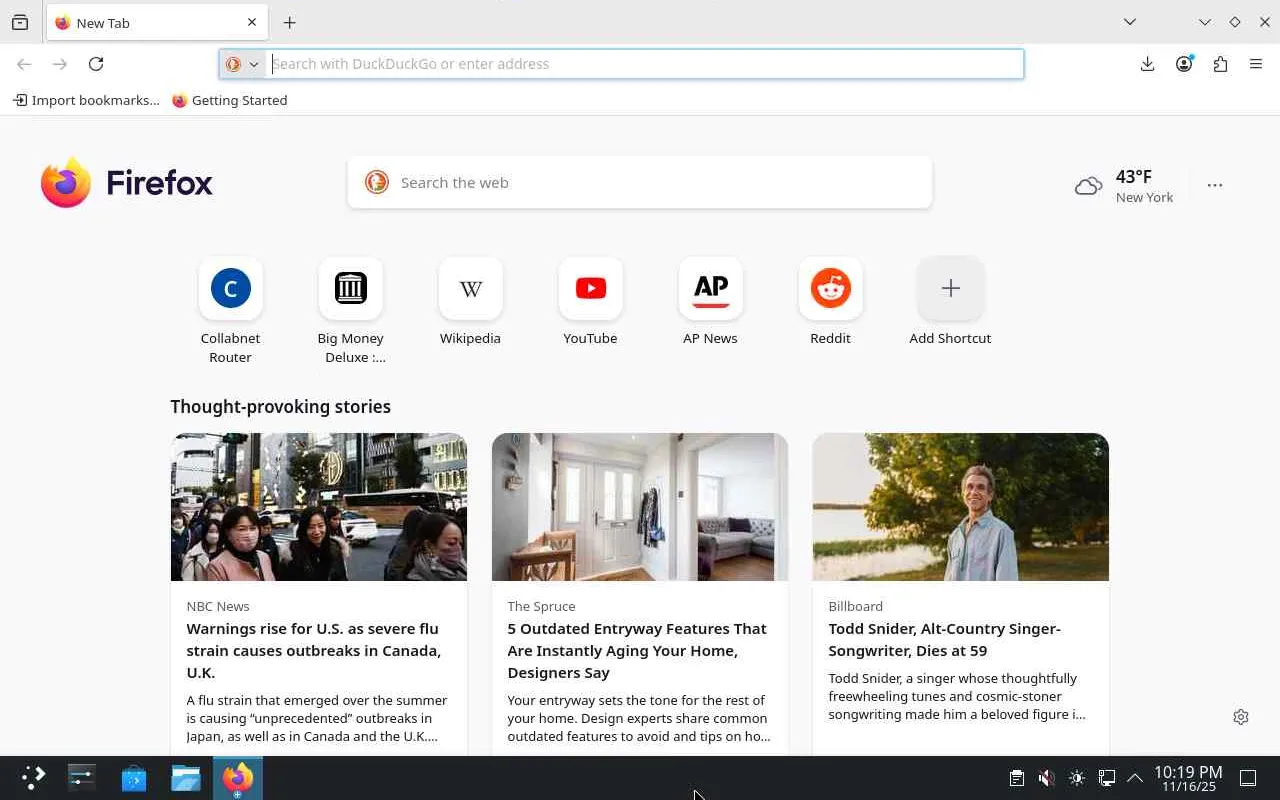Open the Firefox account menu
This screenshot has width=1280, height=800.
[x=1184, y=64]
